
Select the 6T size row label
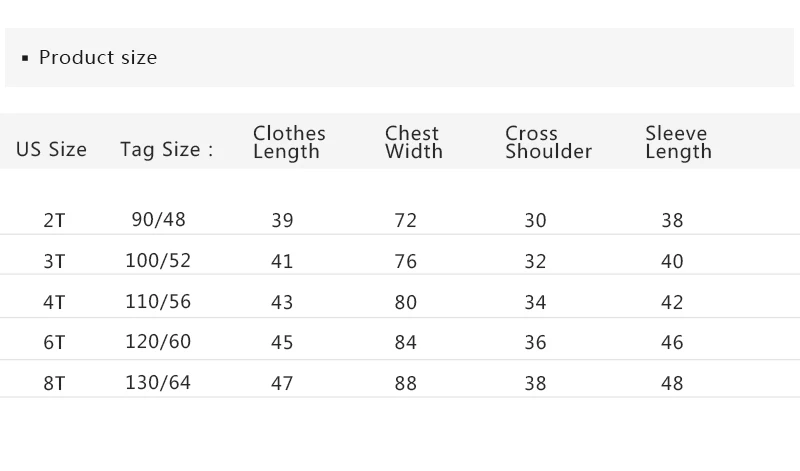pos(54,342)
